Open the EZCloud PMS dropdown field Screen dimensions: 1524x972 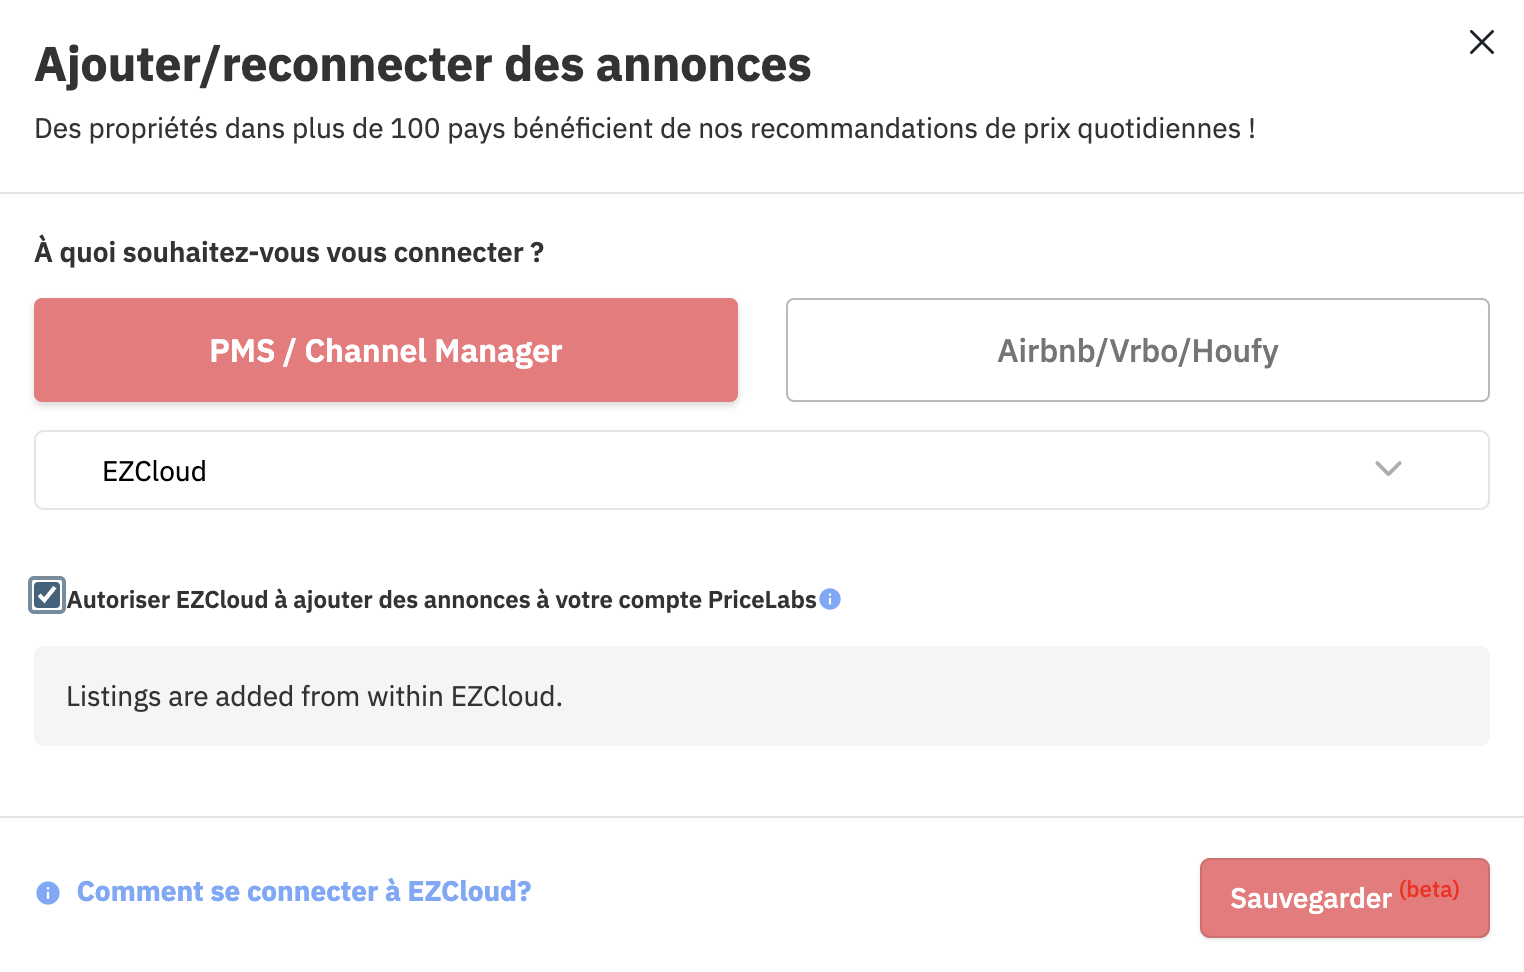pyautogui.click(x=762, y=470)
